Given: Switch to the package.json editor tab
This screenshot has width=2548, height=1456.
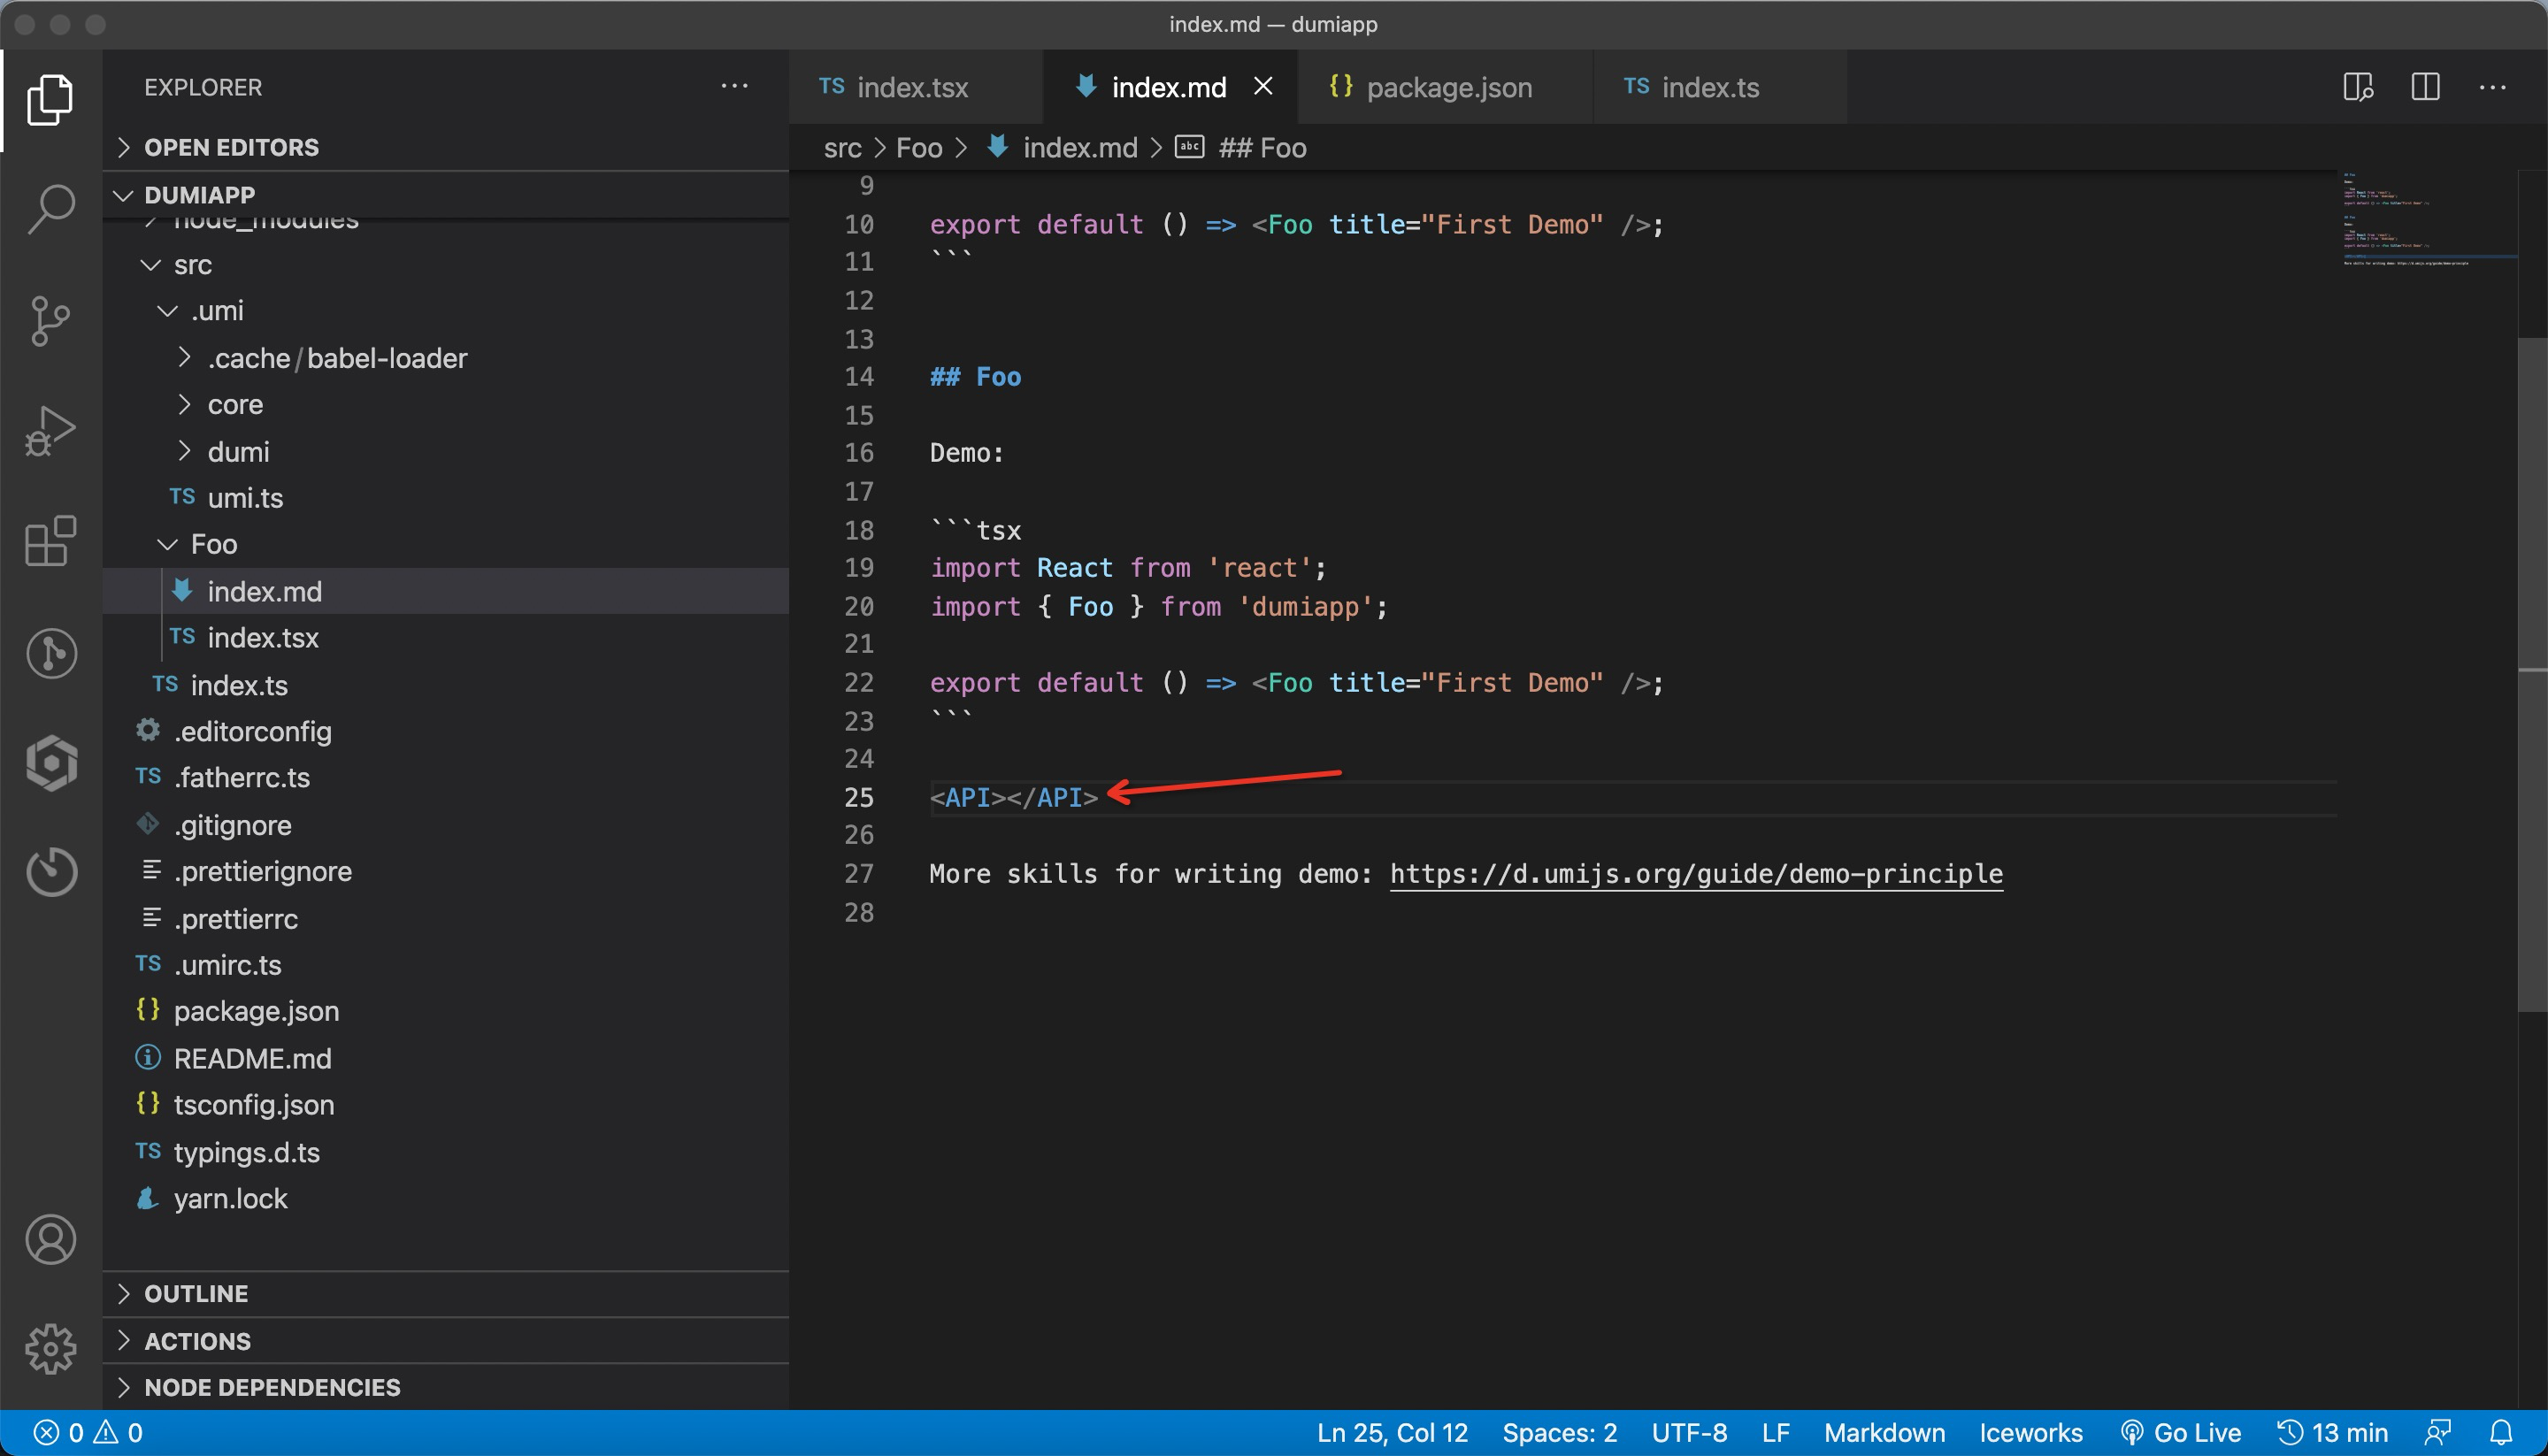Looking at the screenshot, I should tap(1445, 87).
